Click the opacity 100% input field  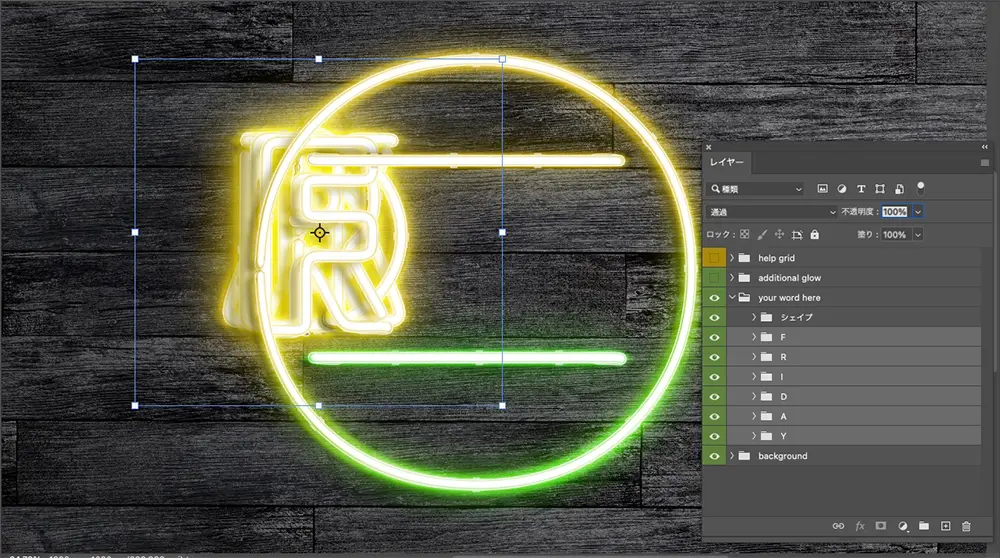[x=895, y=212]
